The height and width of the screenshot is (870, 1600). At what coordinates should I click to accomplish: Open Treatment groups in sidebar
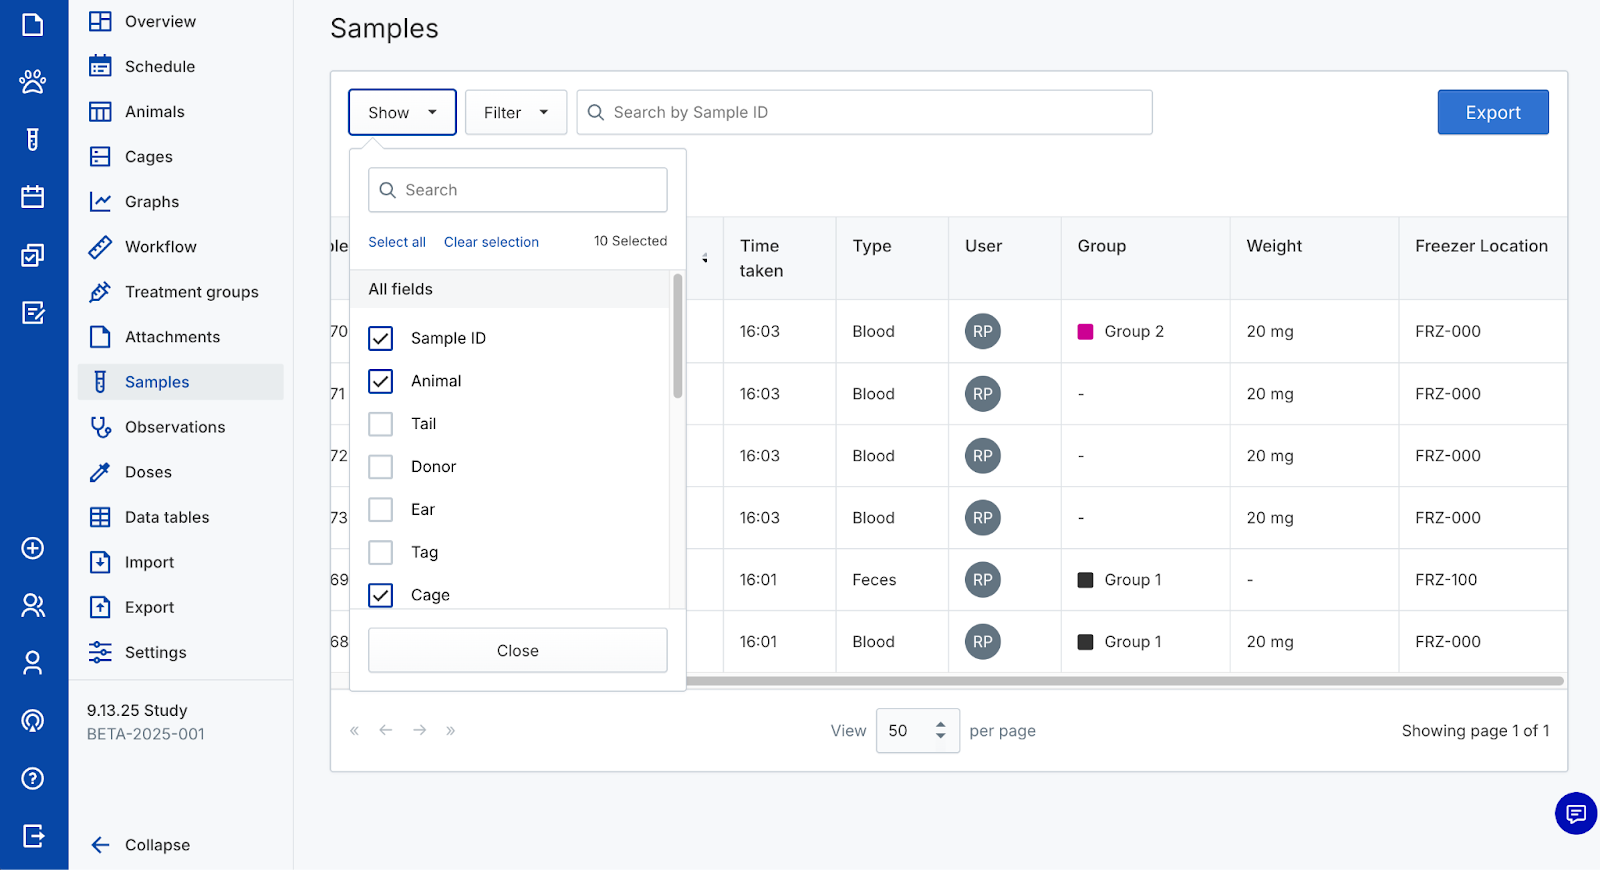(191, 292)
